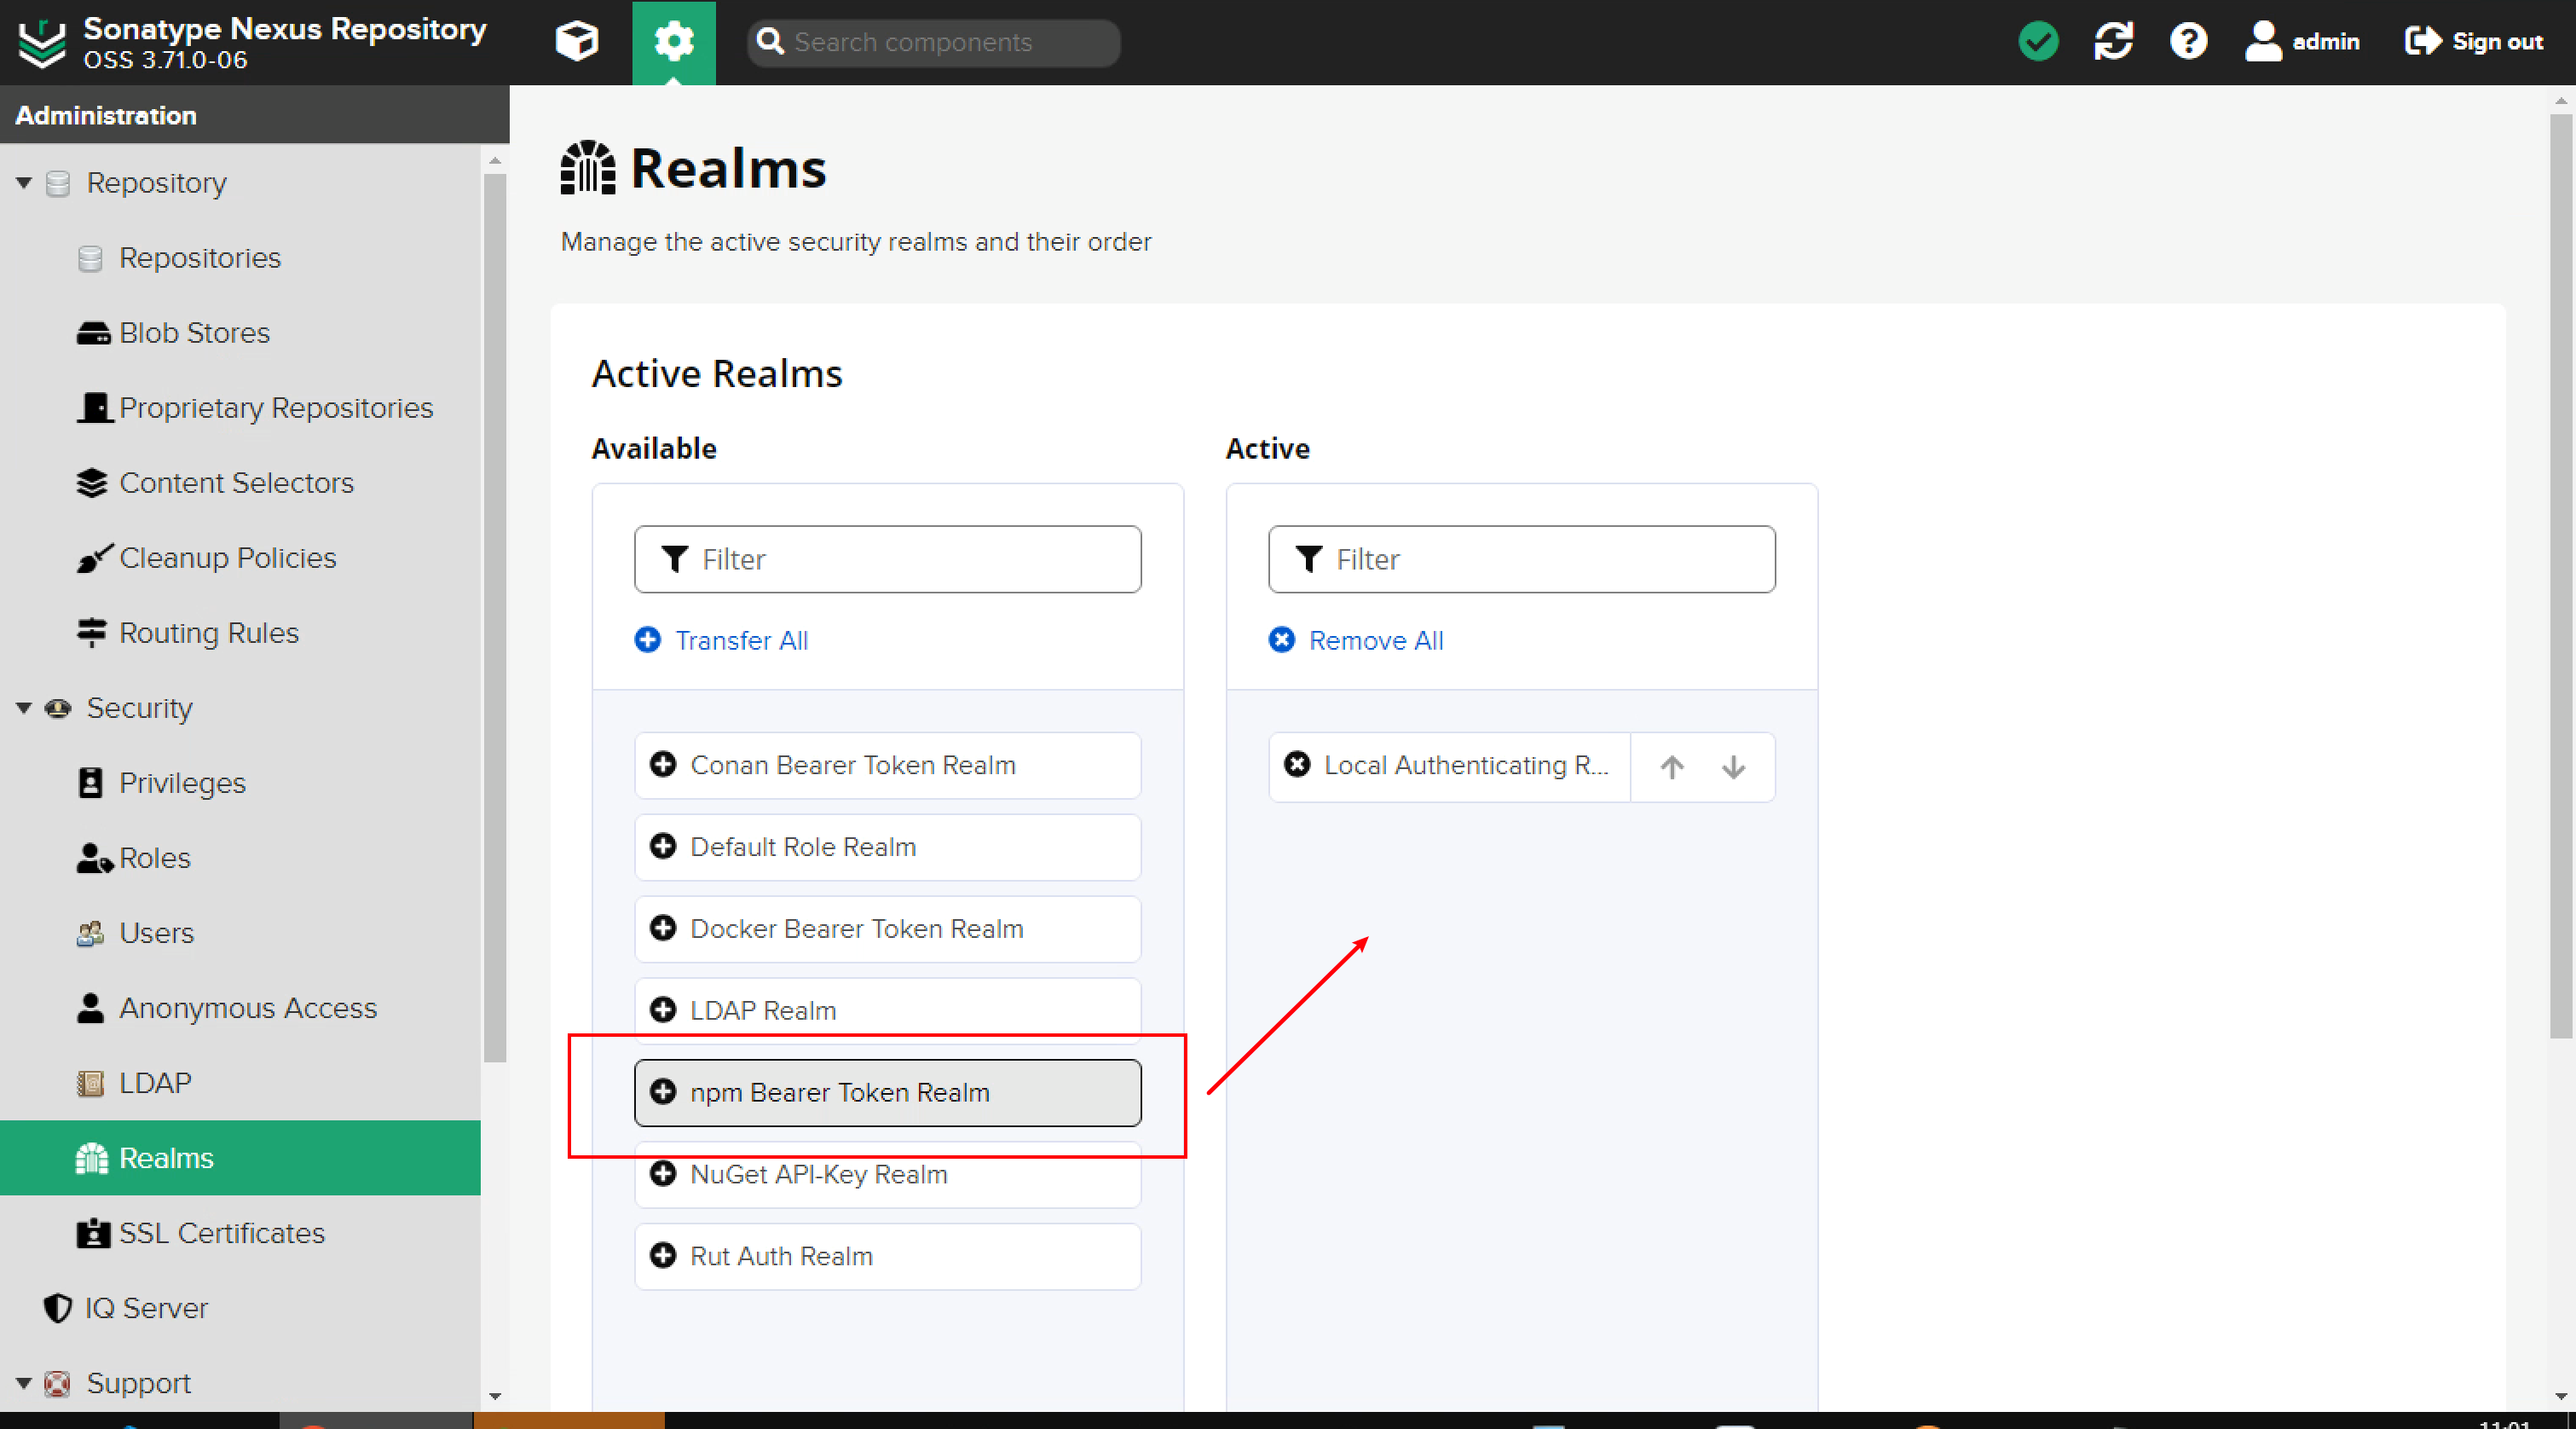Click the Administration gear icon

(673, 41)
